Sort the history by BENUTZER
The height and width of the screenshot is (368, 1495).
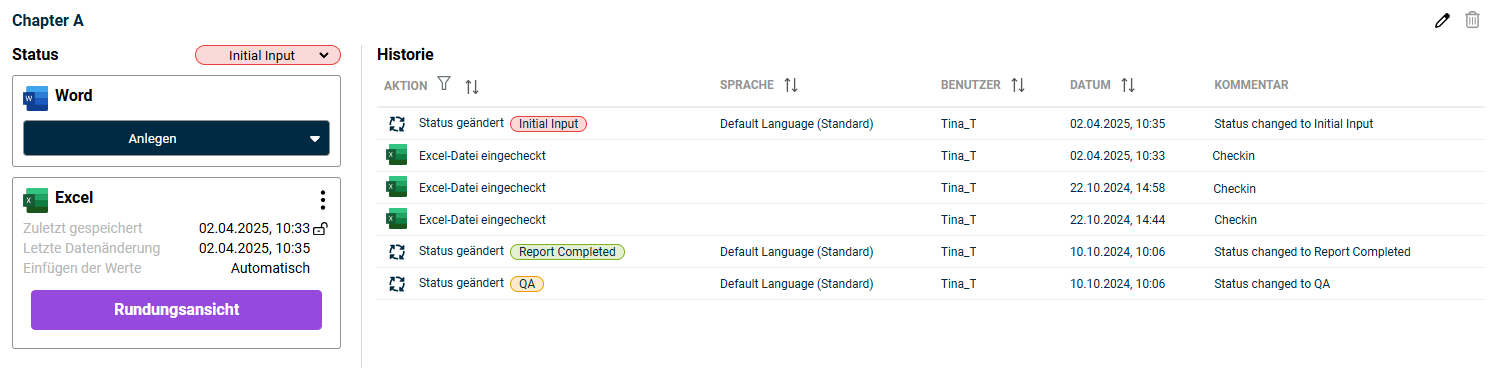[x=1018, y=85]
